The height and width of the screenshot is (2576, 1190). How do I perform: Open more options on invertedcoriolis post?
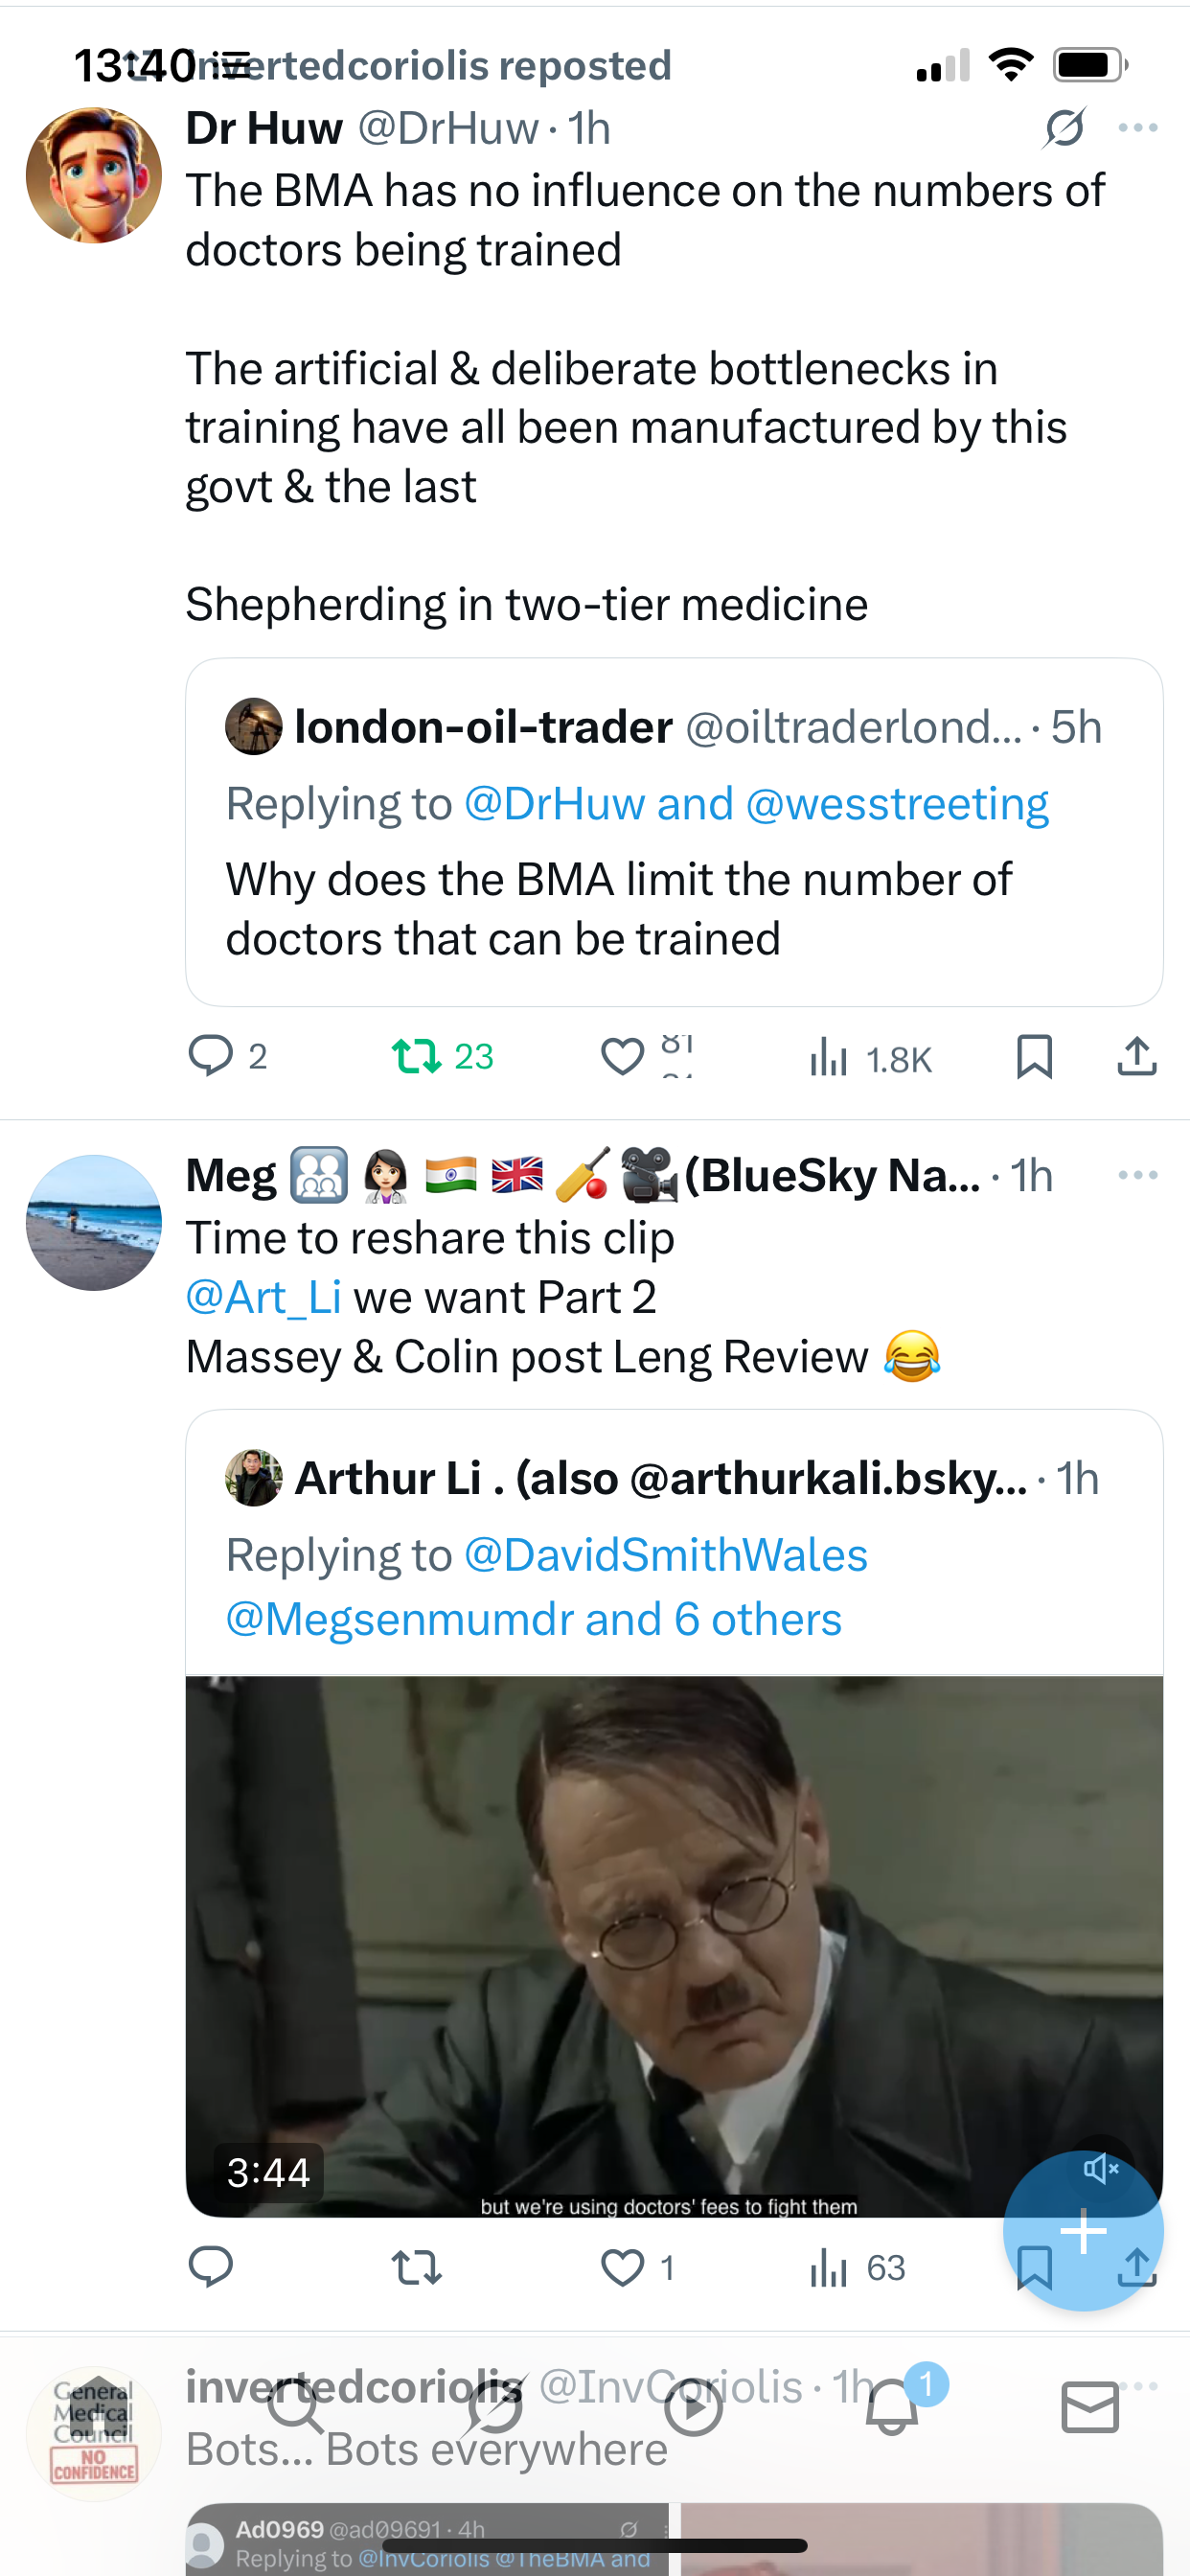pos(1140,2386)
